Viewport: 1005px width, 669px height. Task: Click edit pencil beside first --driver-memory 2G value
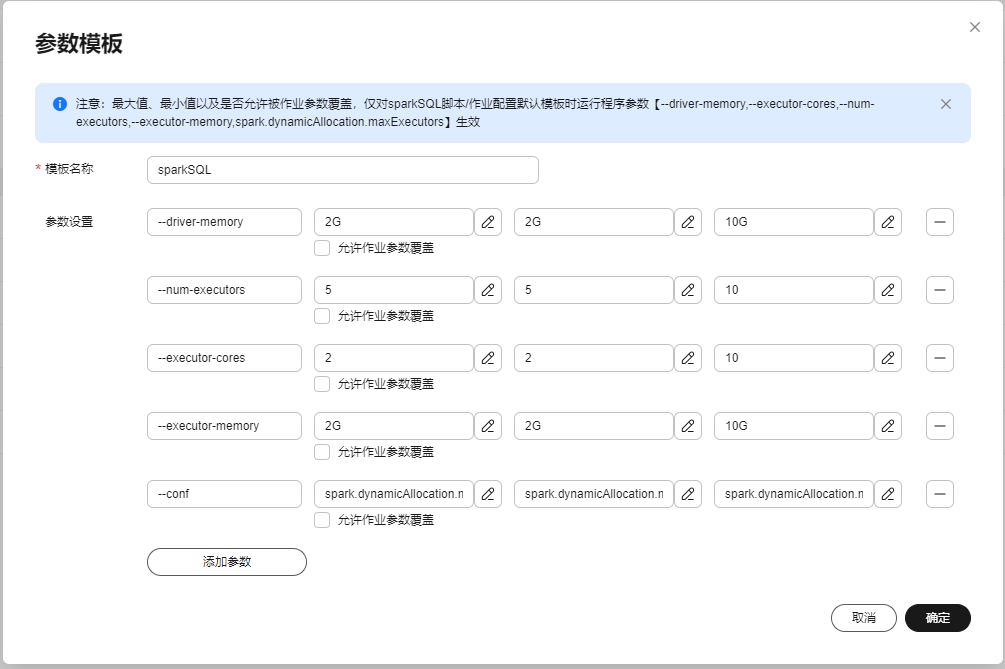pyautogui.click(x=488, y=222)
